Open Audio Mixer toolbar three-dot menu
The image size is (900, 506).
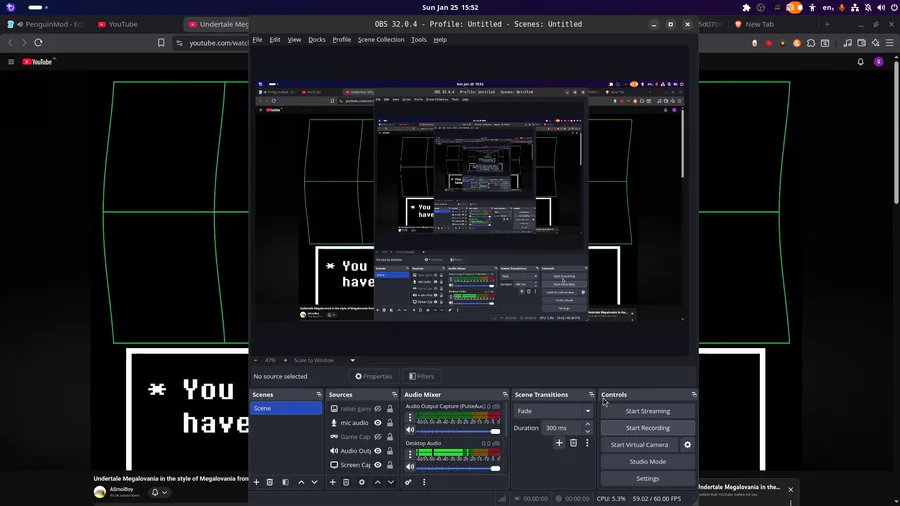coord(424,482)
